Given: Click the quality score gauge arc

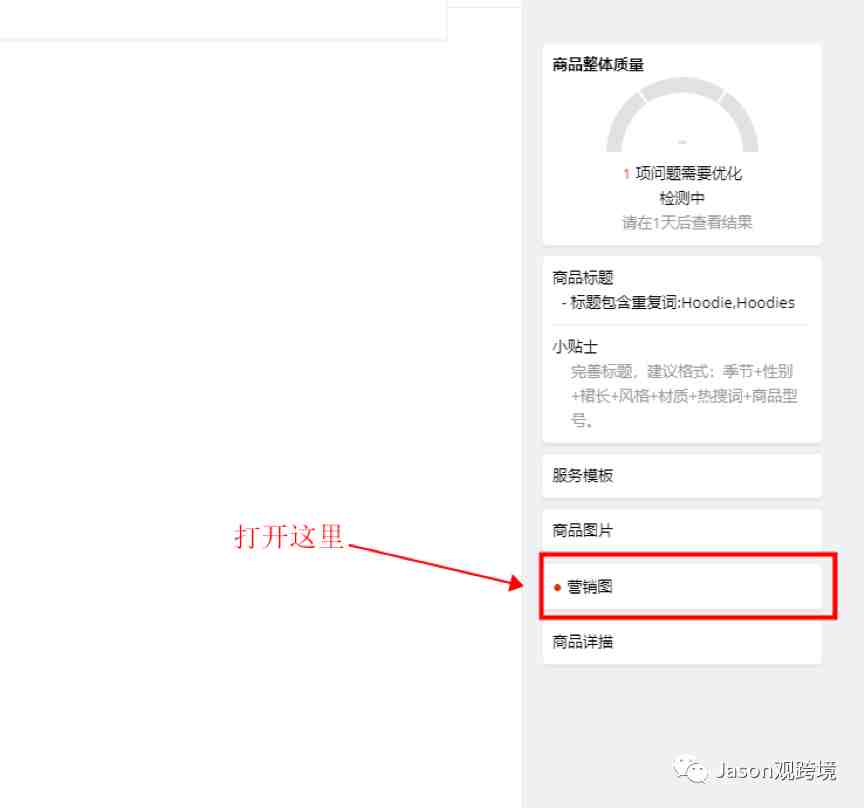Looking at the screenshot, I should [x=682, y=115].
